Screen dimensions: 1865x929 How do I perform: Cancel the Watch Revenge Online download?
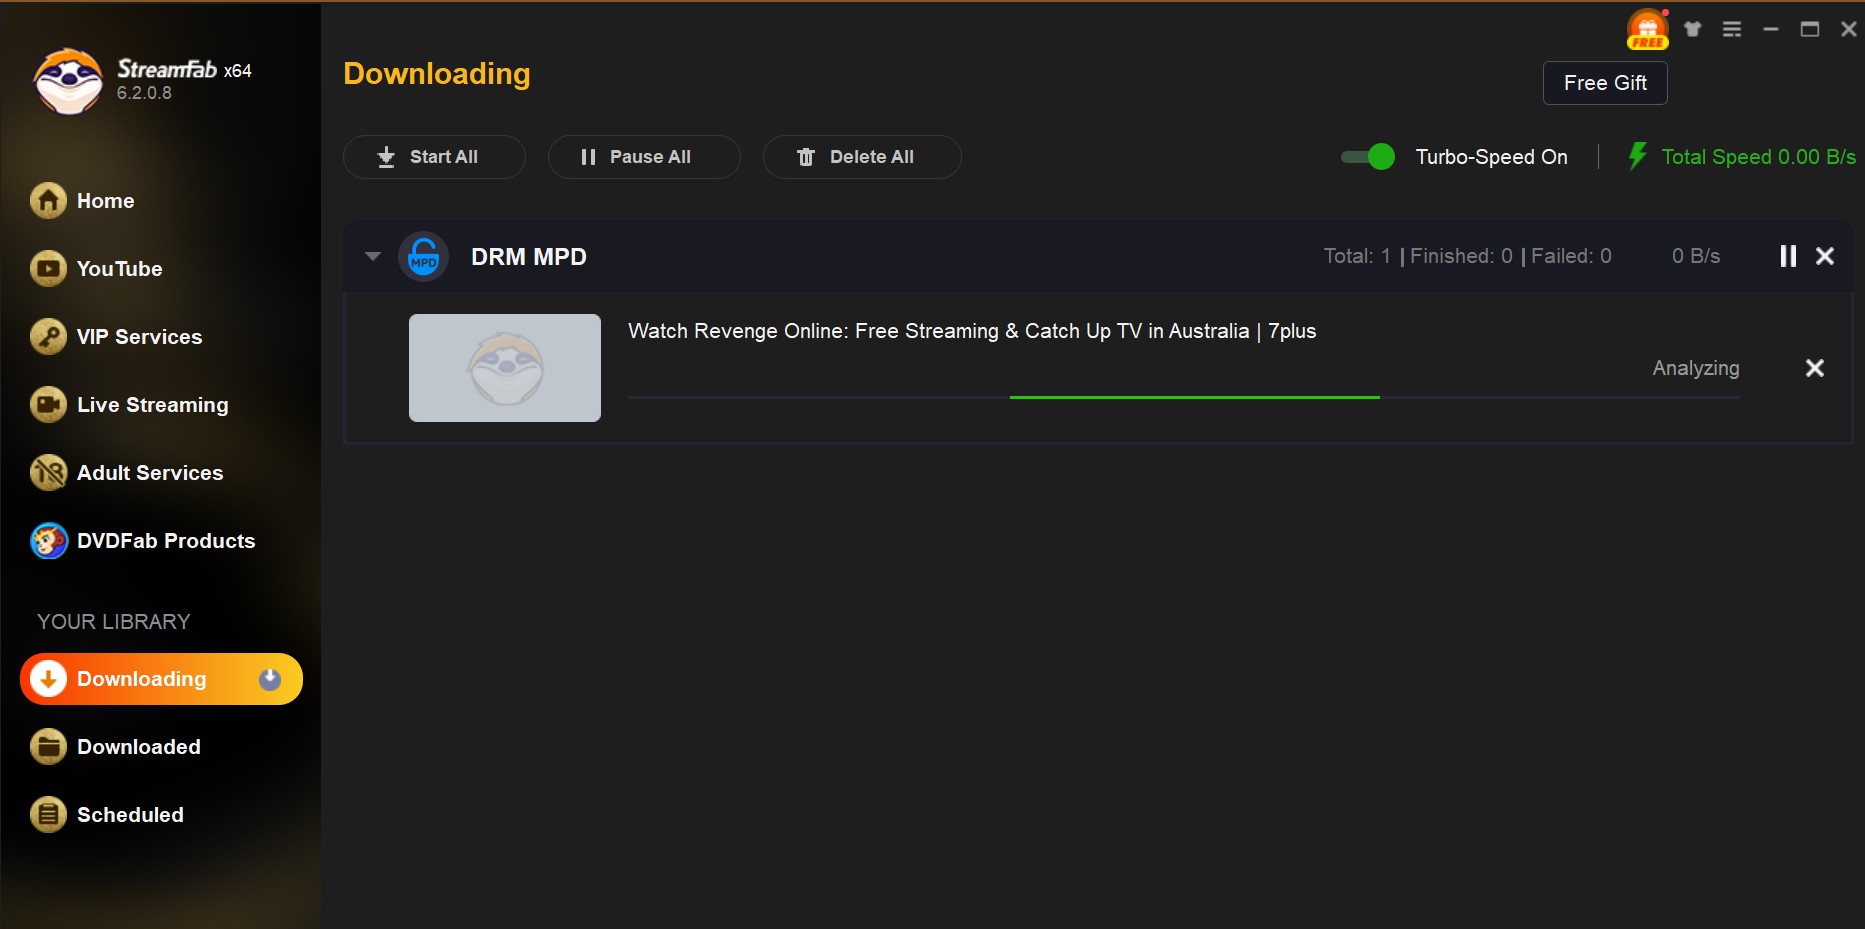[1815, 368]
